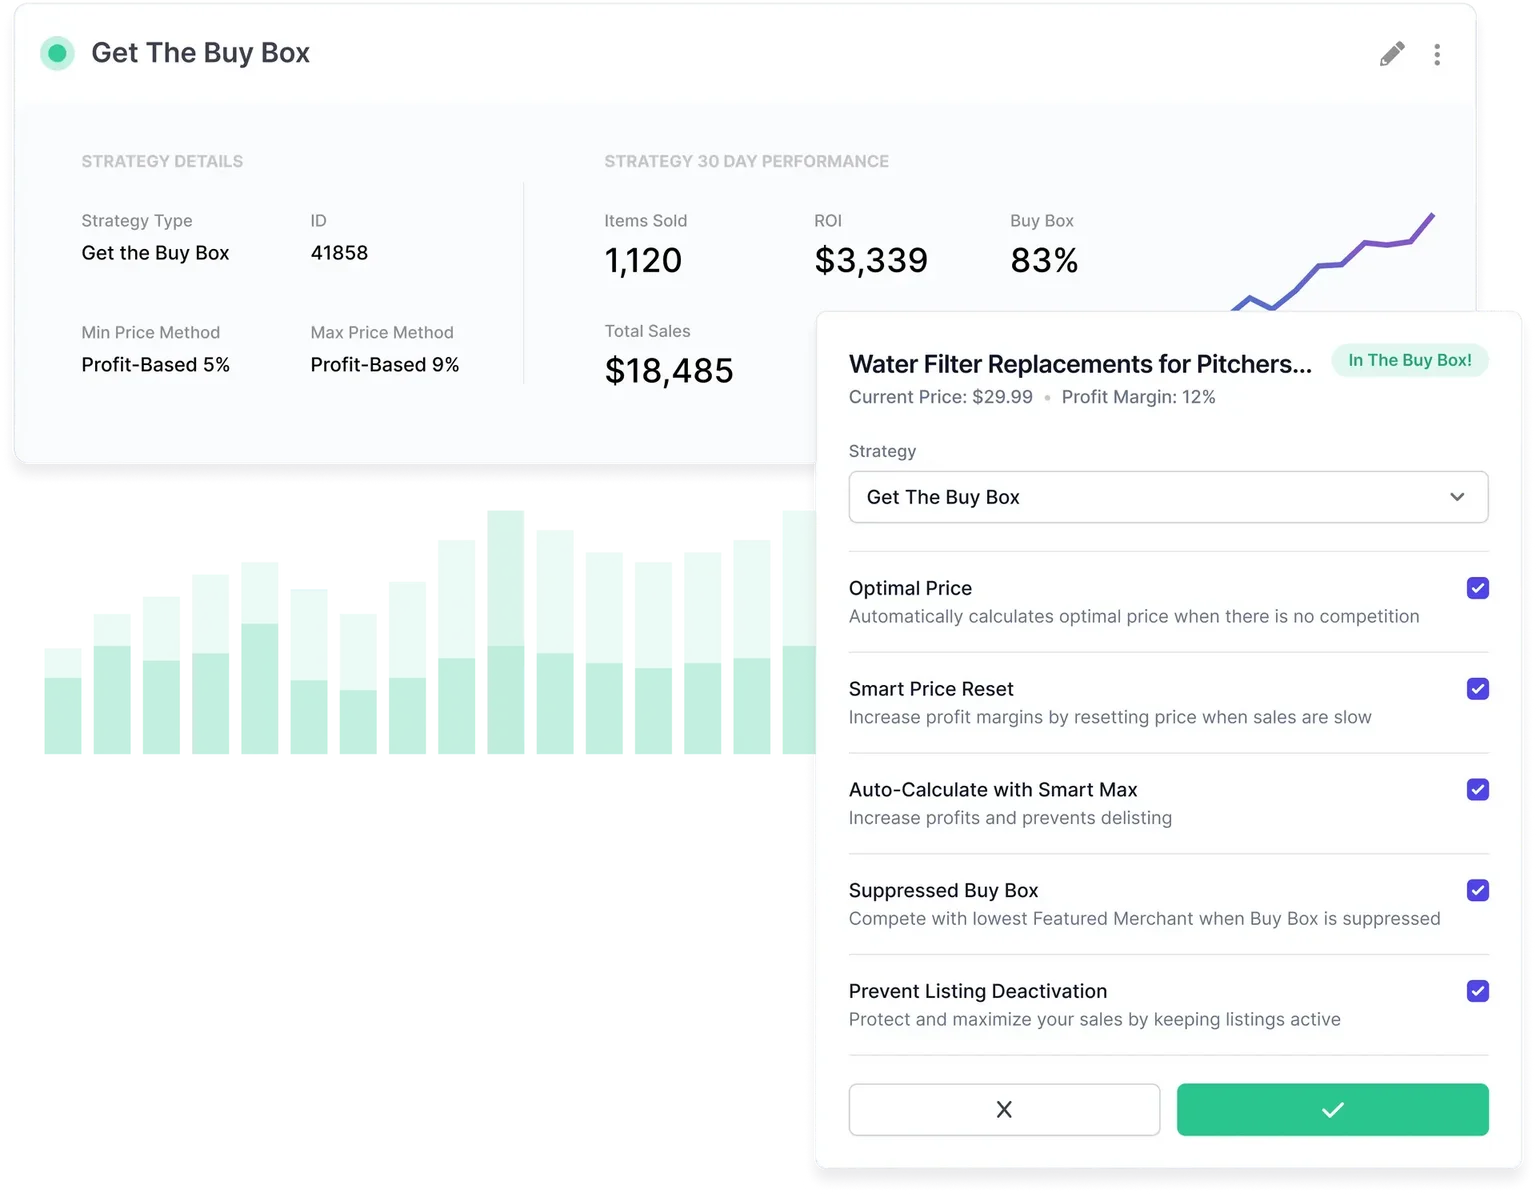Click the pencil edit icon
Image resolution: width=1536 pixels, height=1194 pixels.
pyautogui.click(x=1392, y=54)
